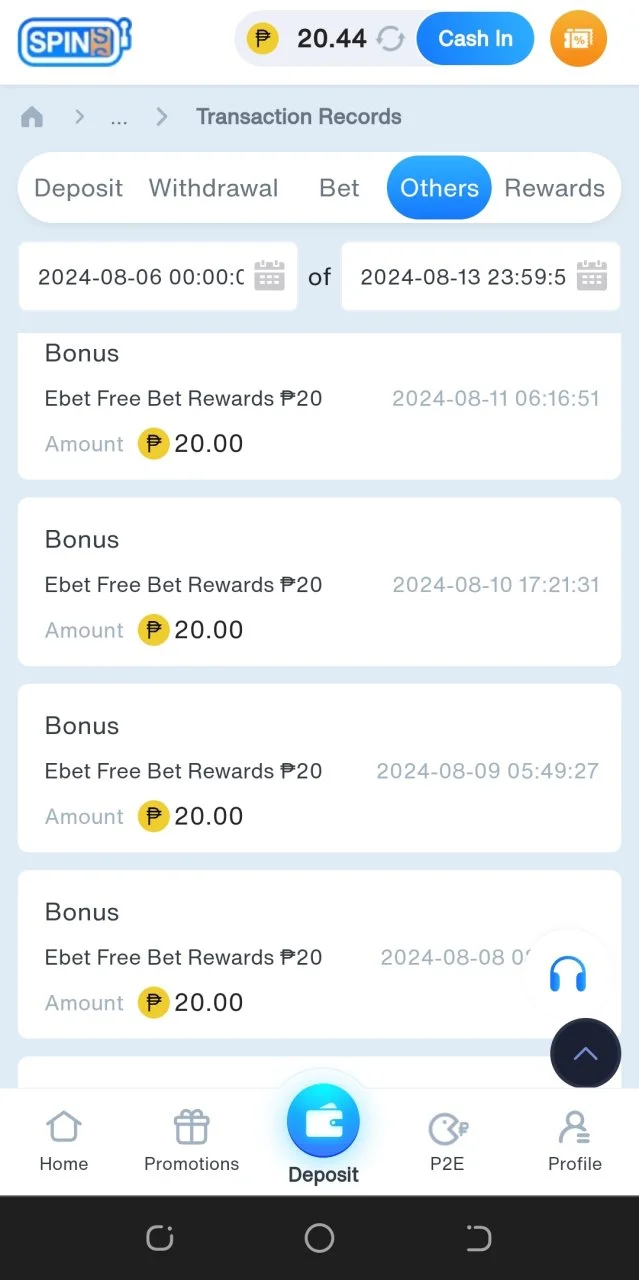This screenshot has height=1280, width=639.
Task: Tap the central Deposit wallet button
Action: pos(323,1122)
